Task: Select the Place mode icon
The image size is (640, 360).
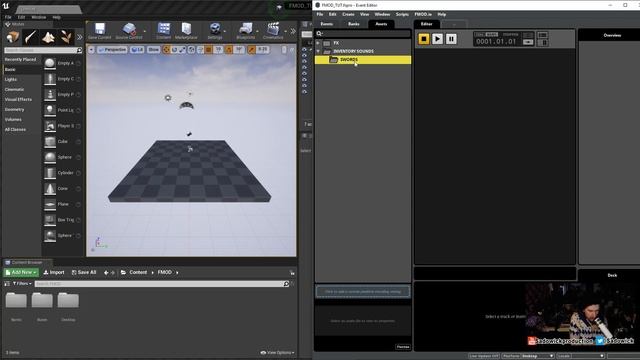Action: click(13, 37)
